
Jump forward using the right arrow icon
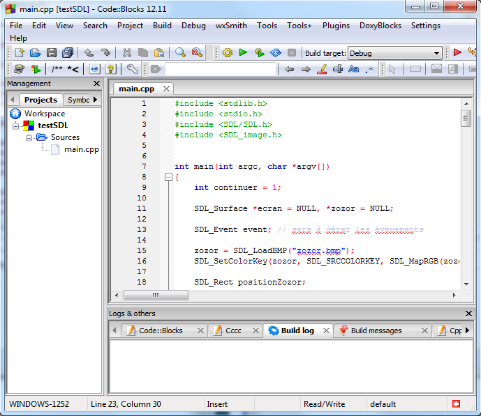[306, 69]
